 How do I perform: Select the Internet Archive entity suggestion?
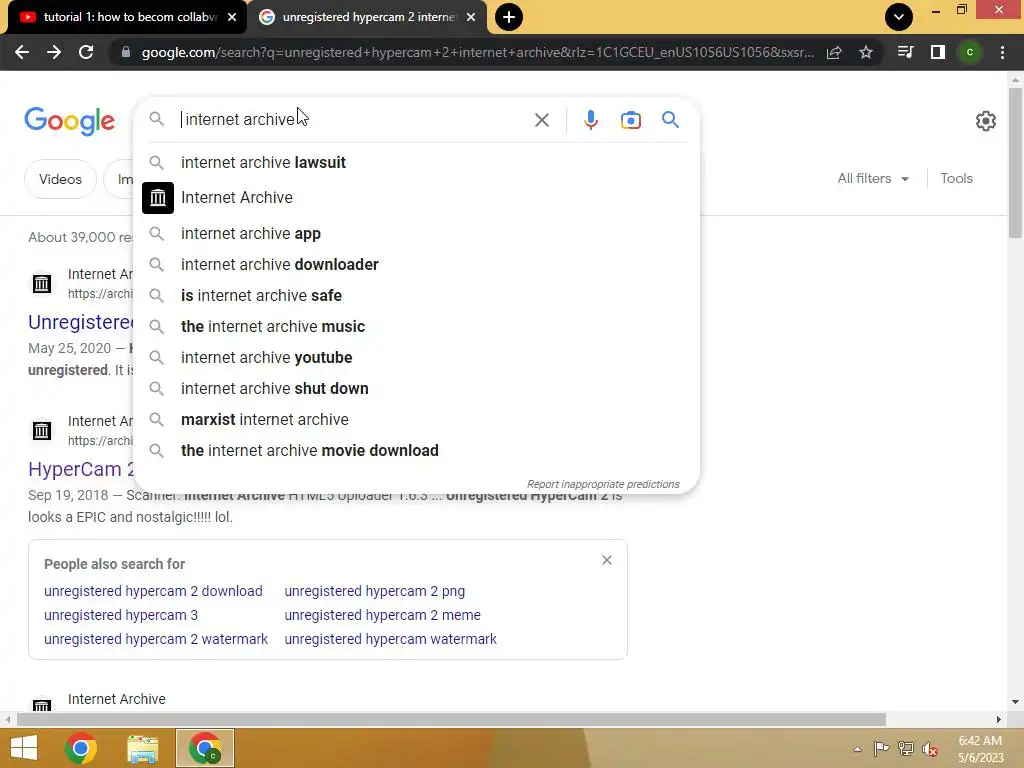(x=416, y=198)
